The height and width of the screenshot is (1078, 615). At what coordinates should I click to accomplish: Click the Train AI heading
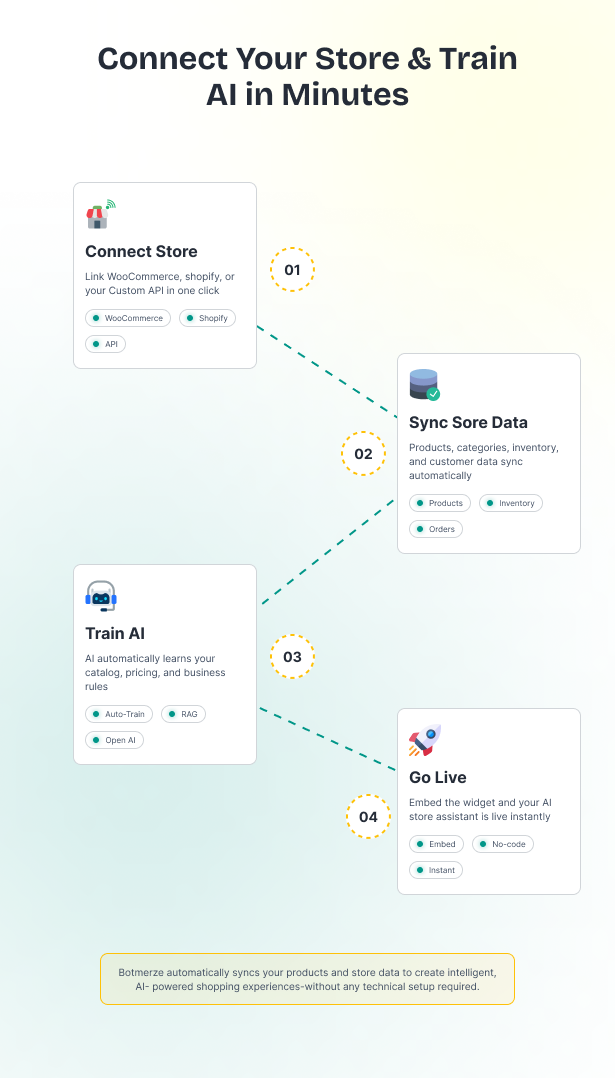pyautogui.click(x=115, y=633)
